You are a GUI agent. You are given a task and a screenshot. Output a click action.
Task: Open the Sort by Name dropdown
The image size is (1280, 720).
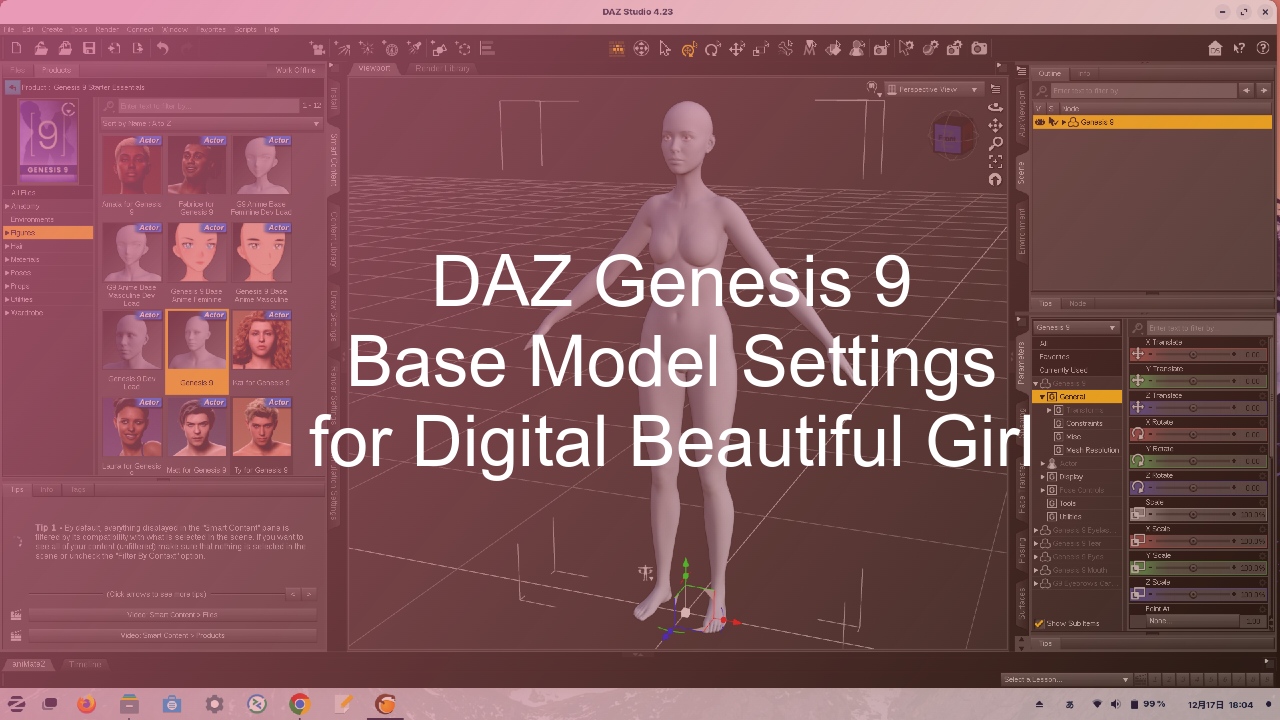coord(211,123)
